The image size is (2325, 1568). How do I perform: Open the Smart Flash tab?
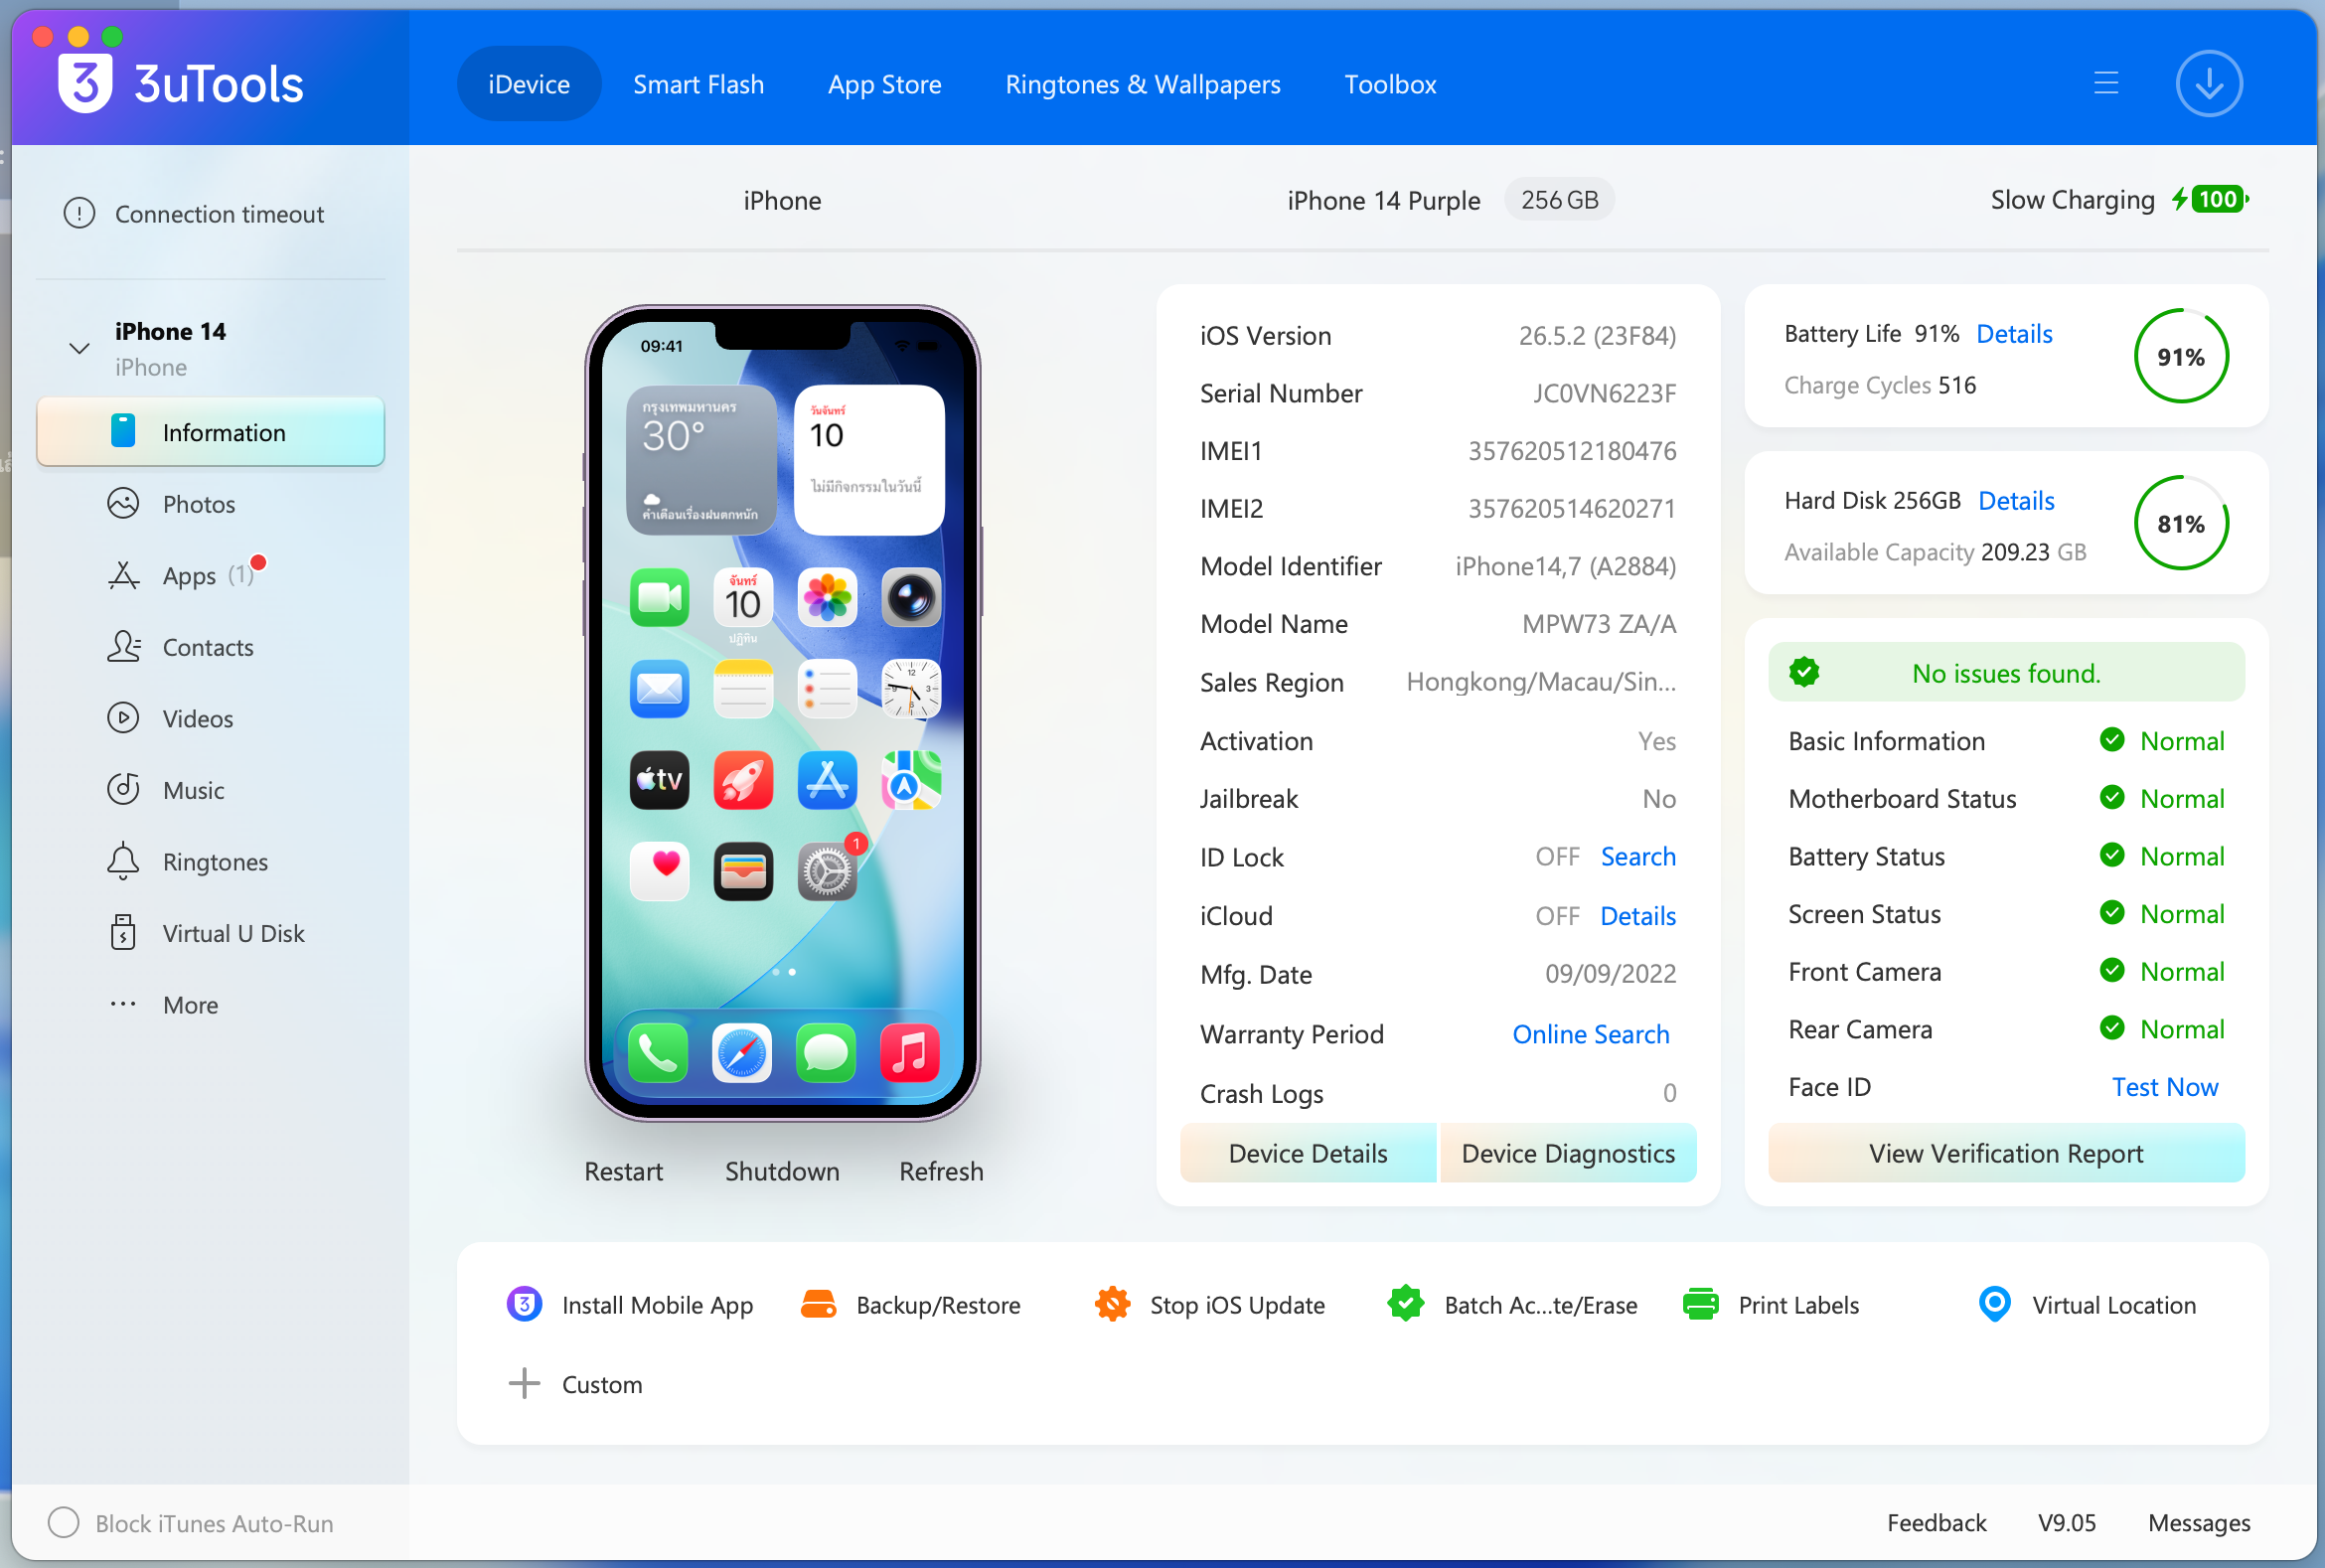pyautogui.click(x=699, y=84)
